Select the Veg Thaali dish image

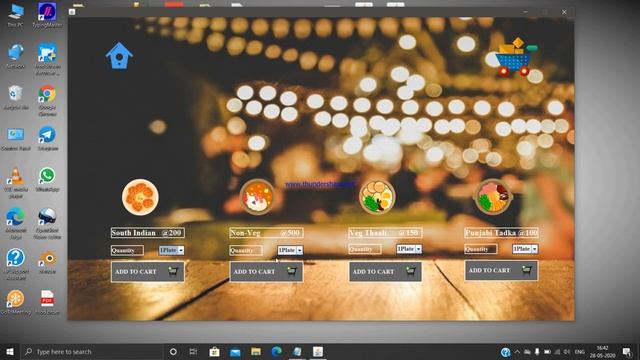click(377, 197)
